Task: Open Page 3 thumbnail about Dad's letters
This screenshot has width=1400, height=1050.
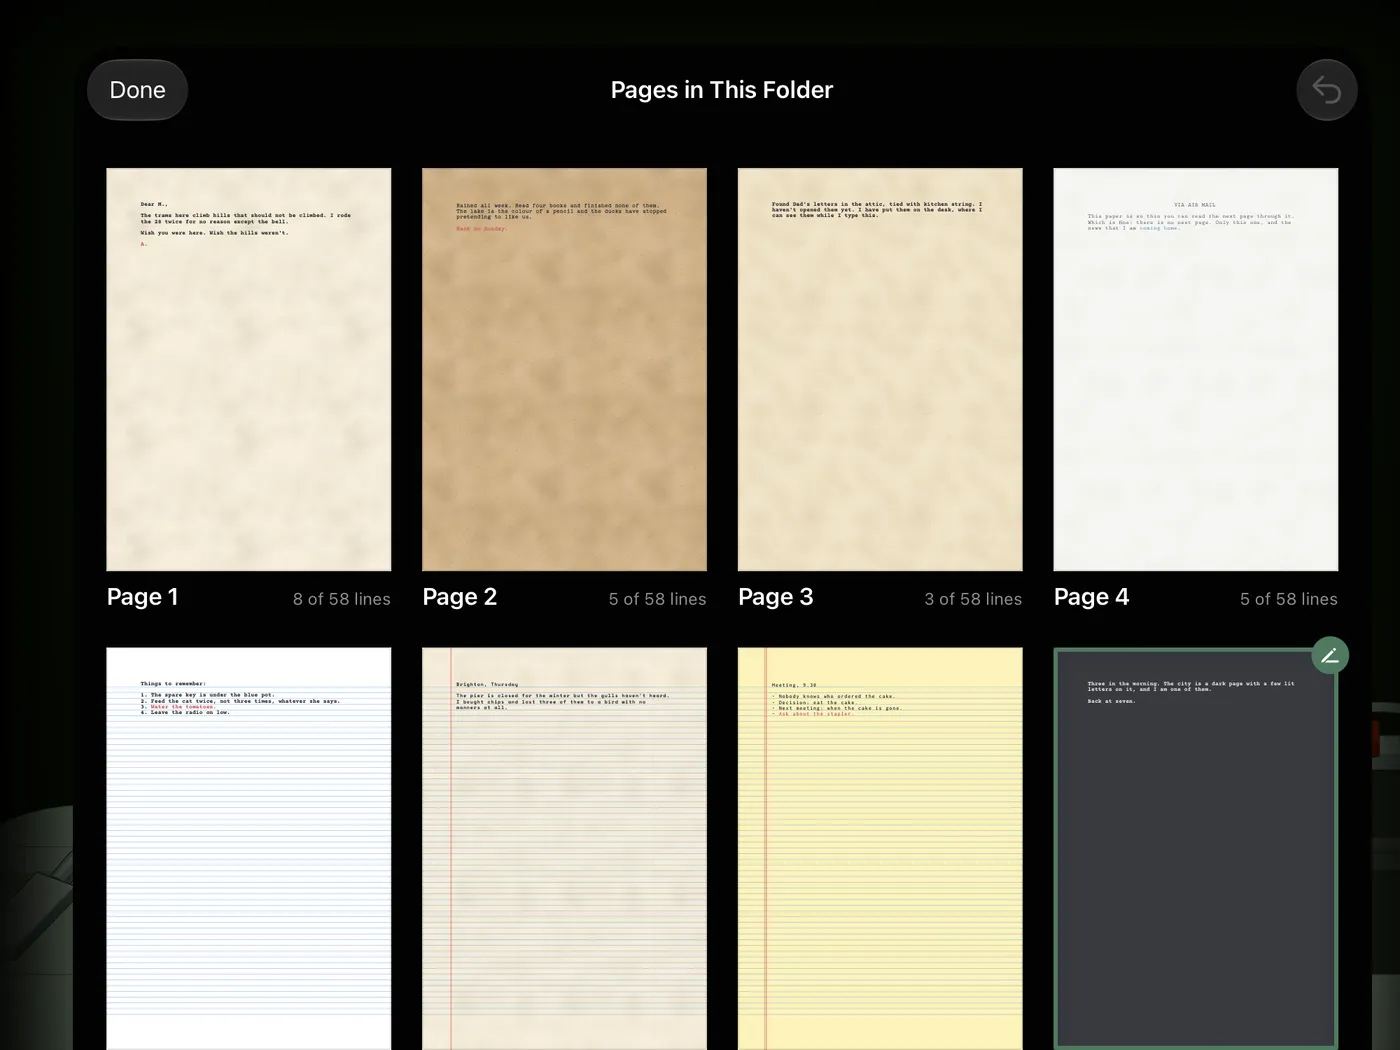Action: [x=880, y=369]
